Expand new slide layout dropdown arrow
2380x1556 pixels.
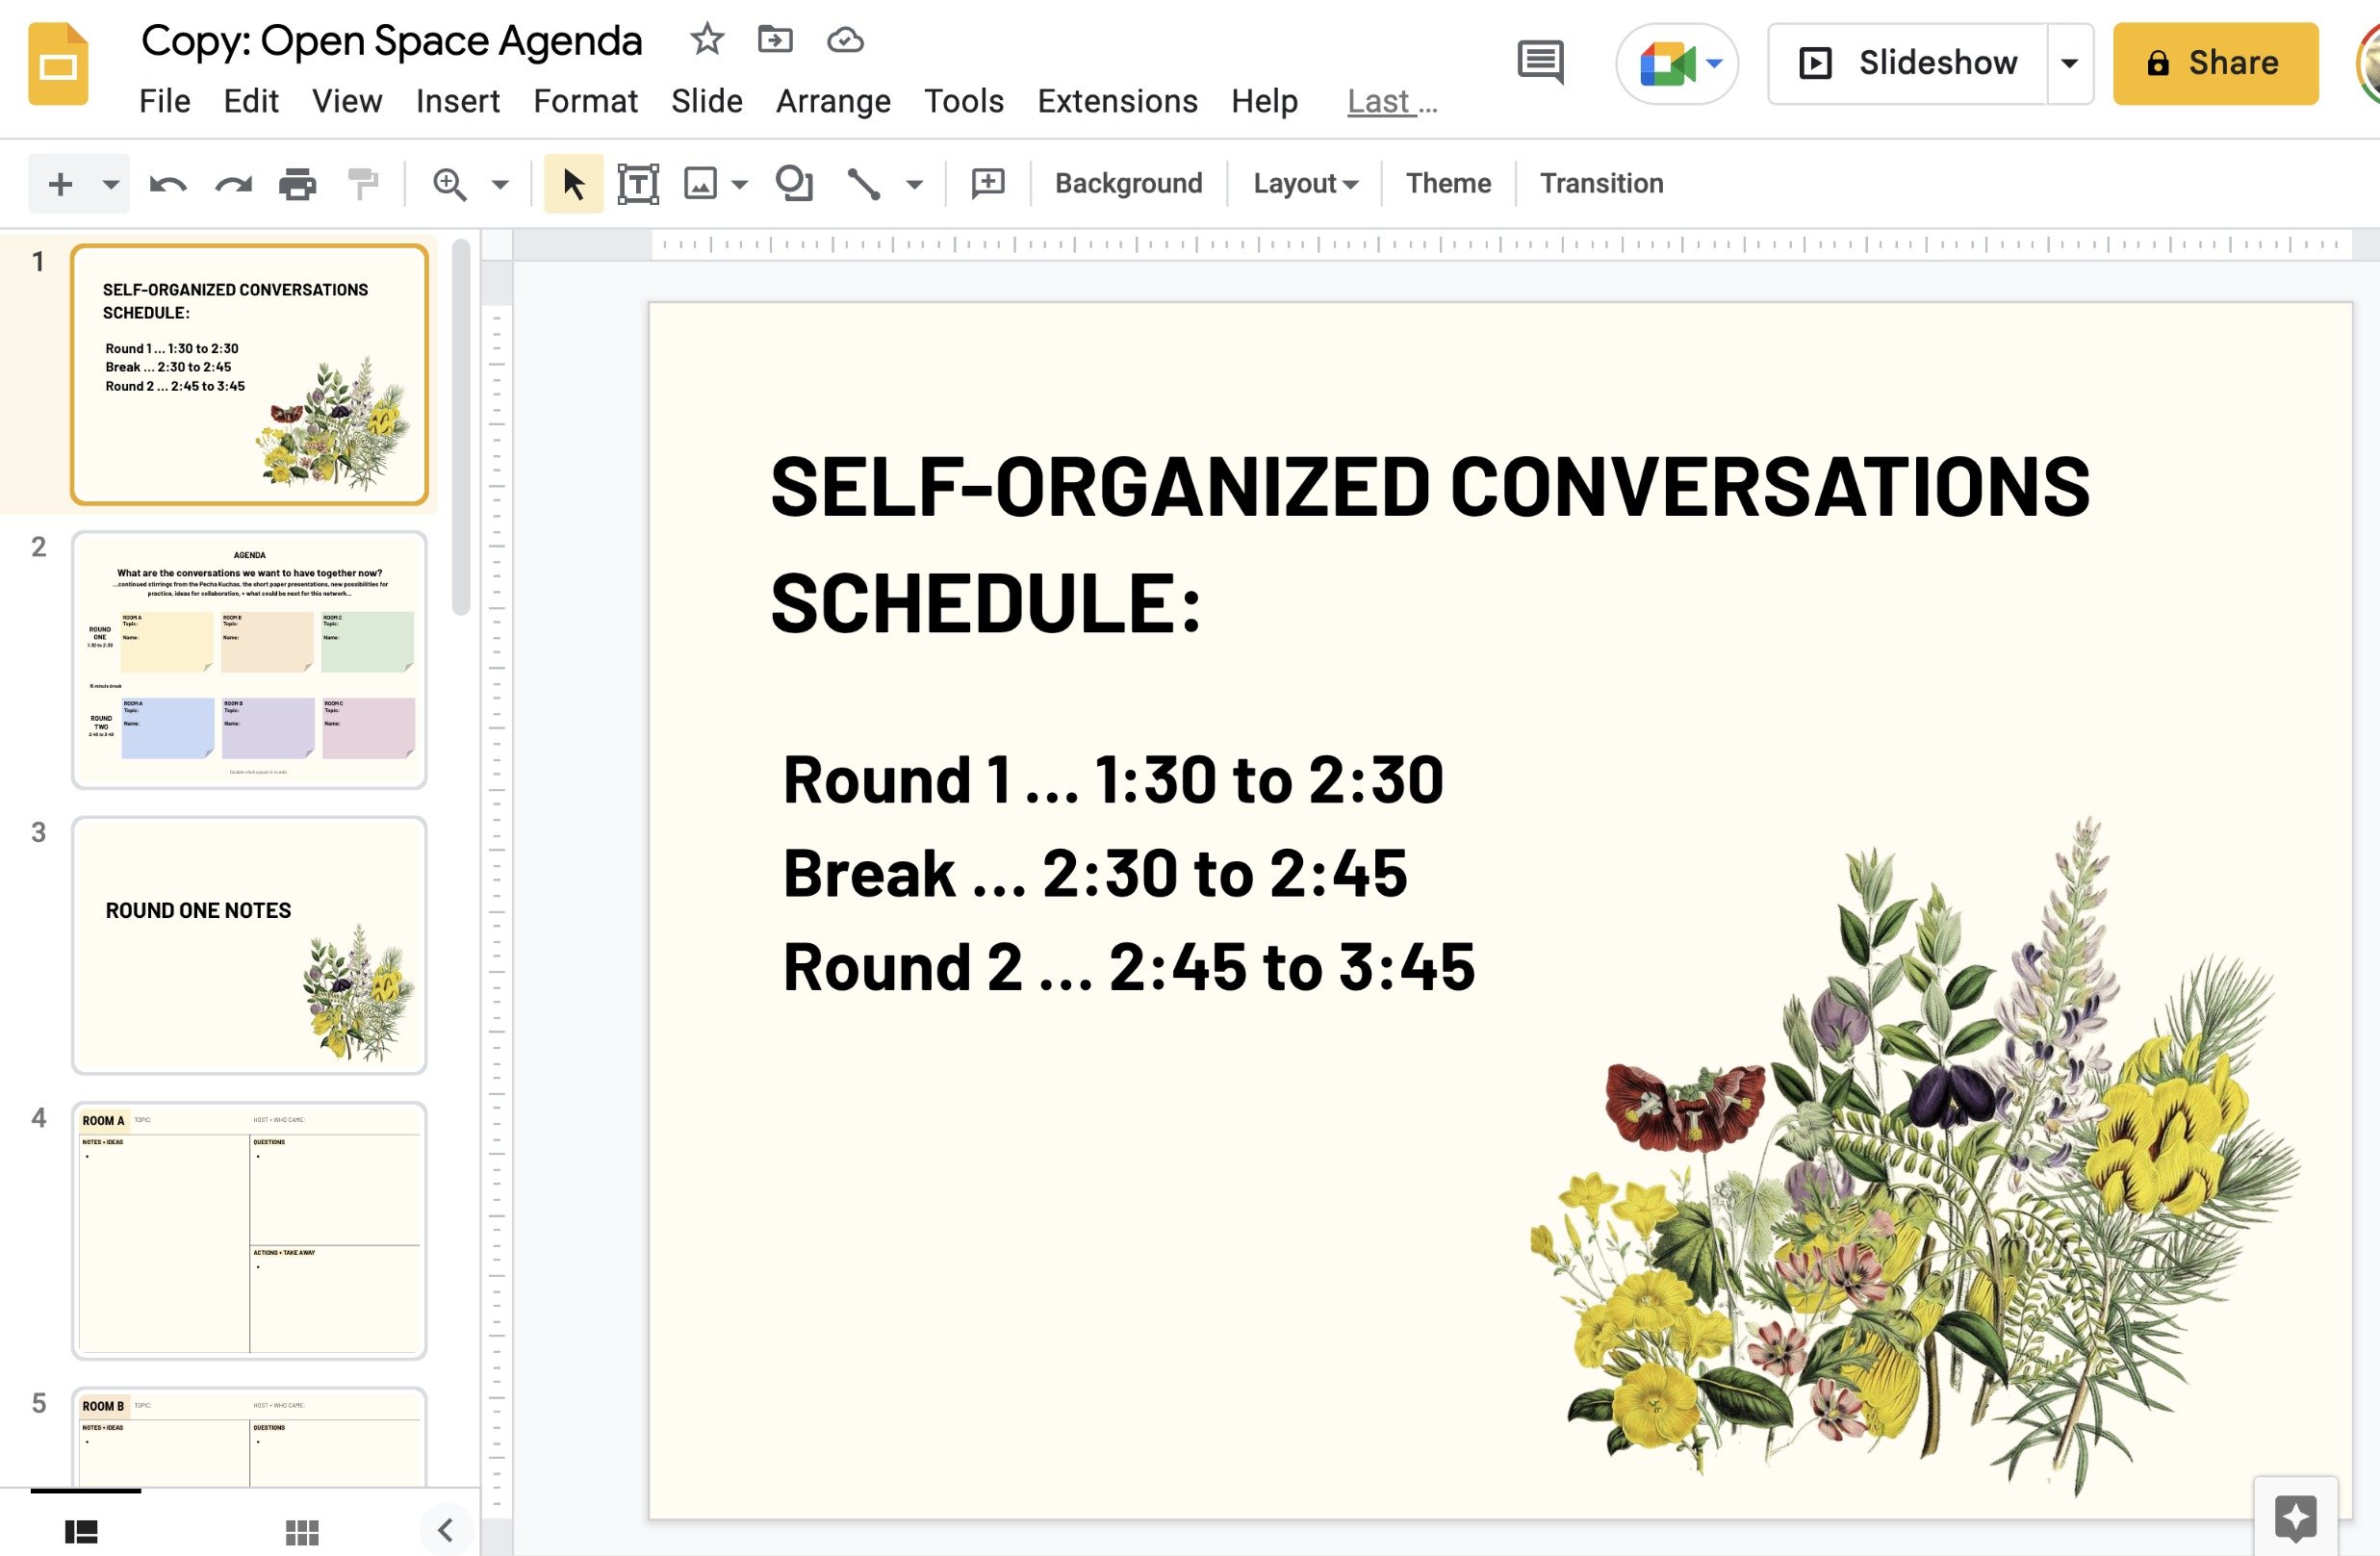pyautogui.click(x=111, y=184)
